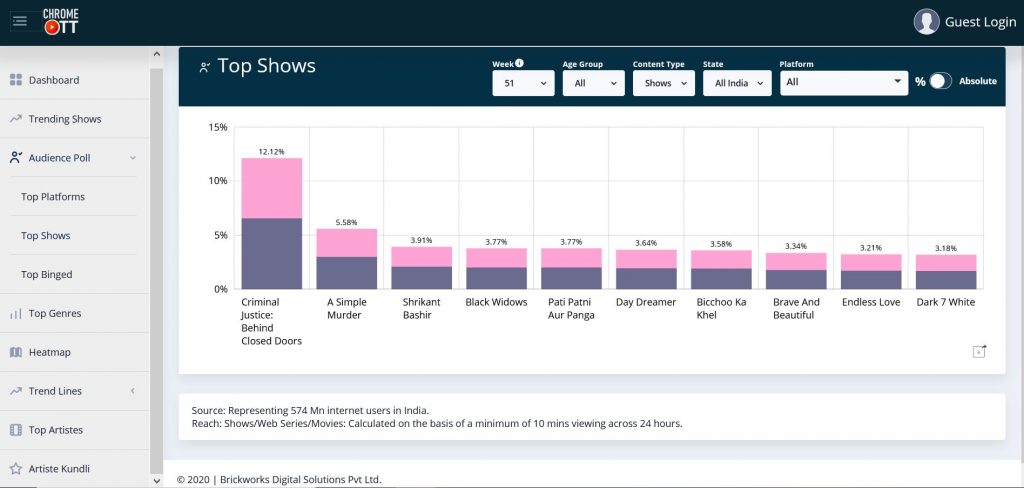Click the chart export icon
The image size is (1024, 488).
point(979,351)
